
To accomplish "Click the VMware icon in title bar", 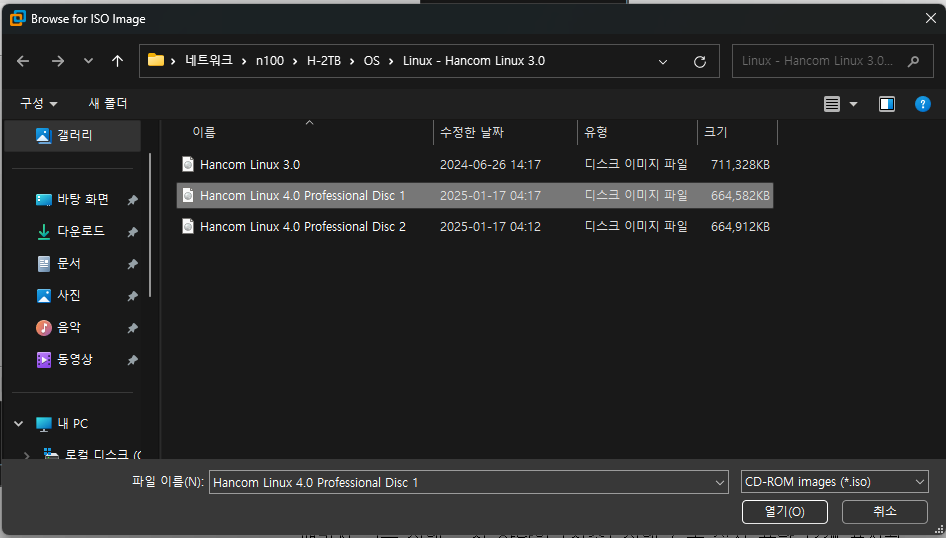I will pos(17,19).
